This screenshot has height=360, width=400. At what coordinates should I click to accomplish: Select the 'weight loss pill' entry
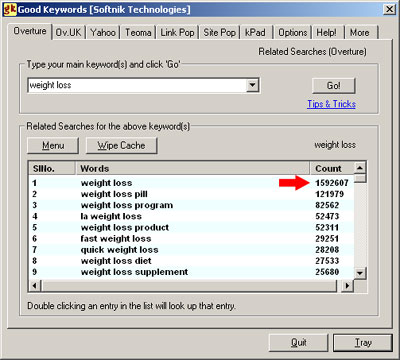[x=191, y=194]
